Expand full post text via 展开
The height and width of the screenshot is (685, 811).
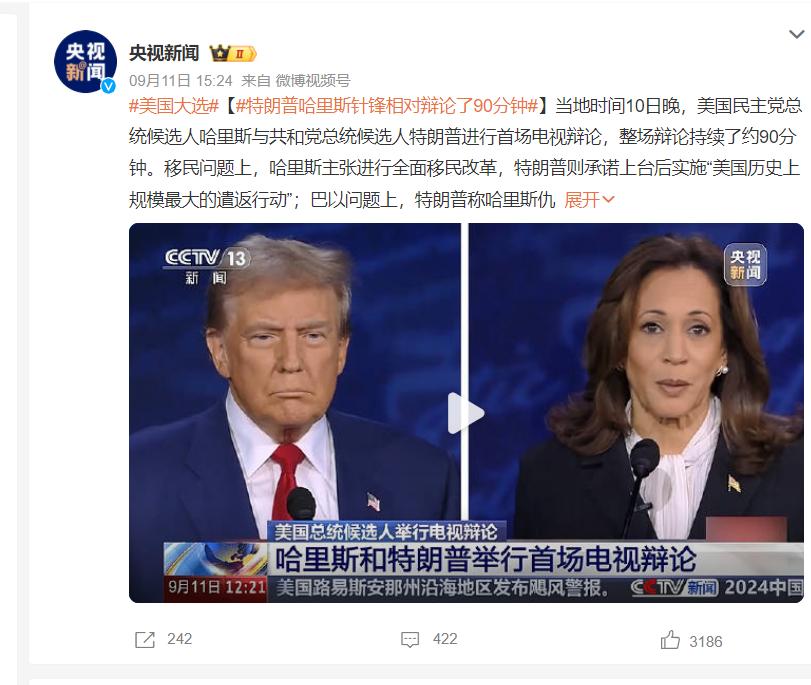(x=582, y=200)
